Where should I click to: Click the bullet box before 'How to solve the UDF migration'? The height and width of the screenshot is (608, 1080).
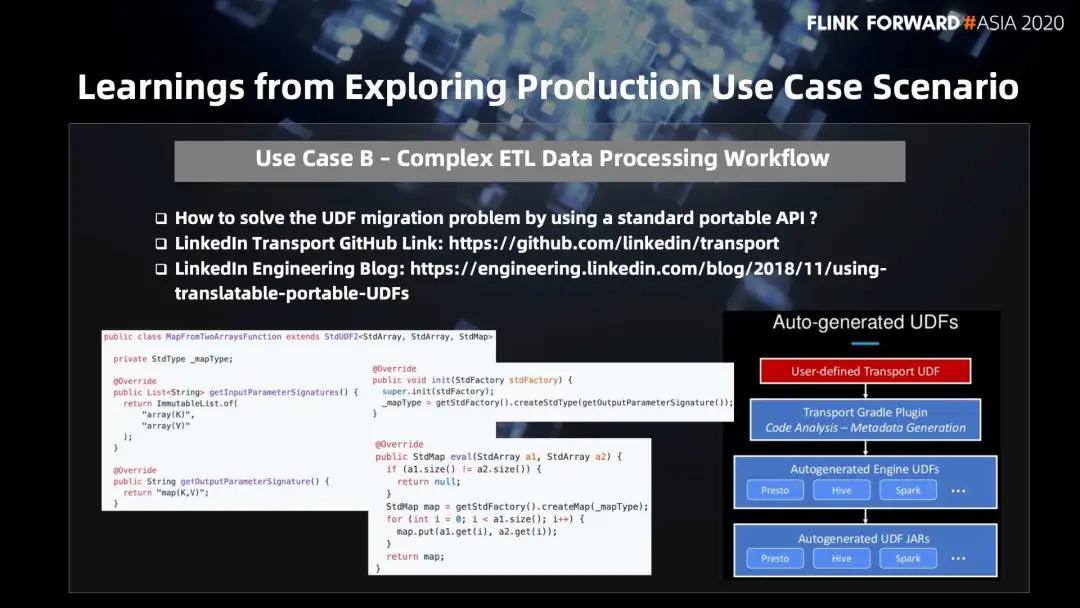click(161, 218)
